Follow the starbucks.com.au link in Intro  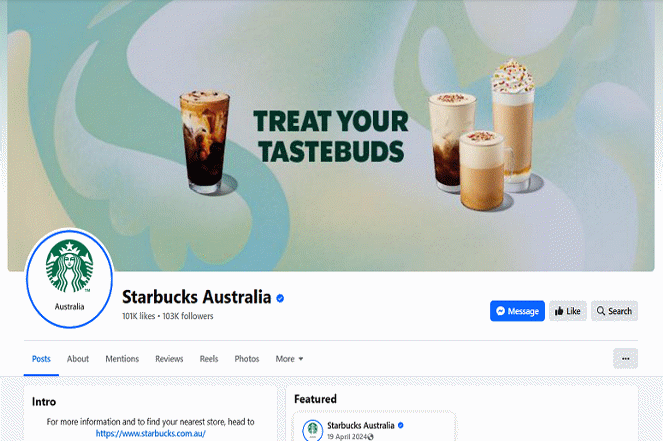tap(151, 433)
